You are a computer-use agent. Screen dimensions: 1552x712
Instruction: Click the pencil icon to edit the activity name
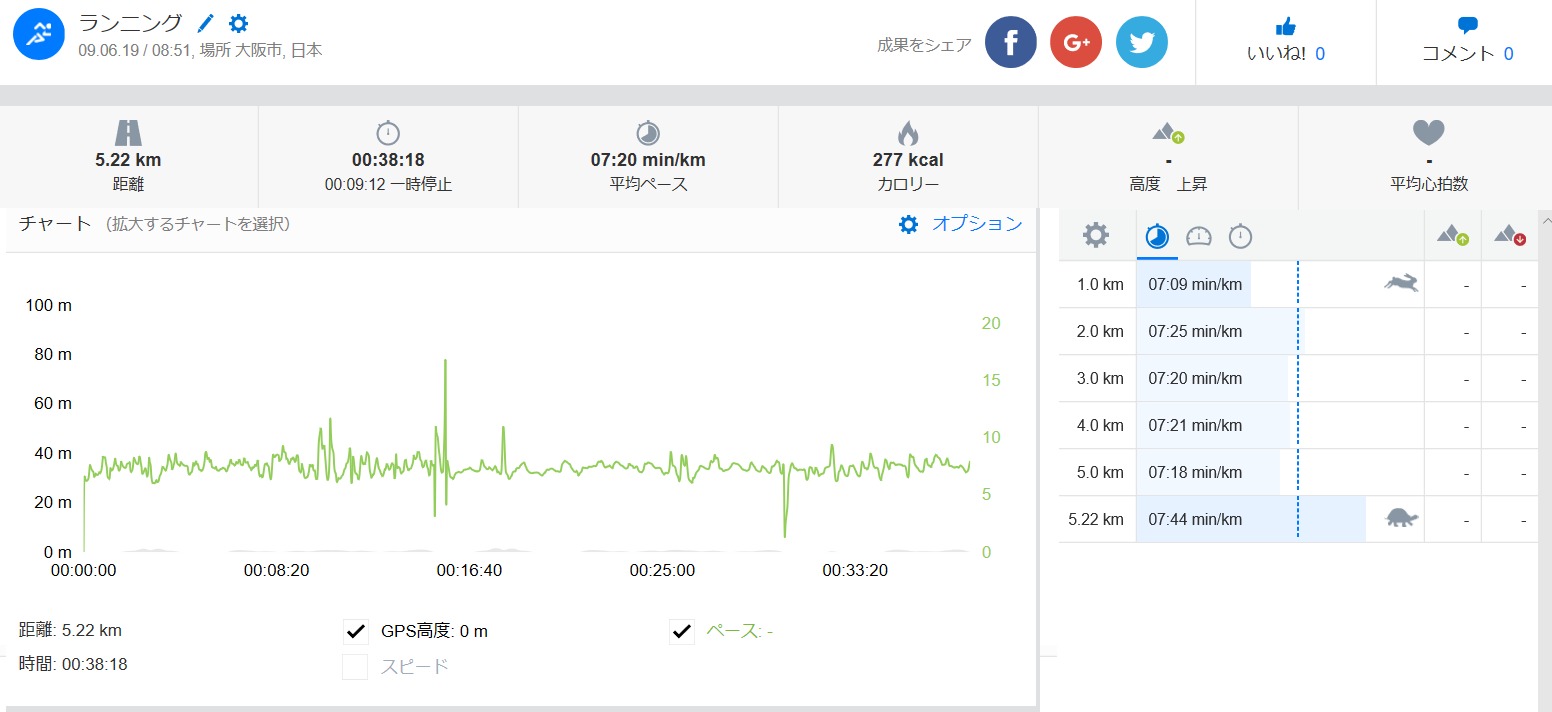[206, 23]
